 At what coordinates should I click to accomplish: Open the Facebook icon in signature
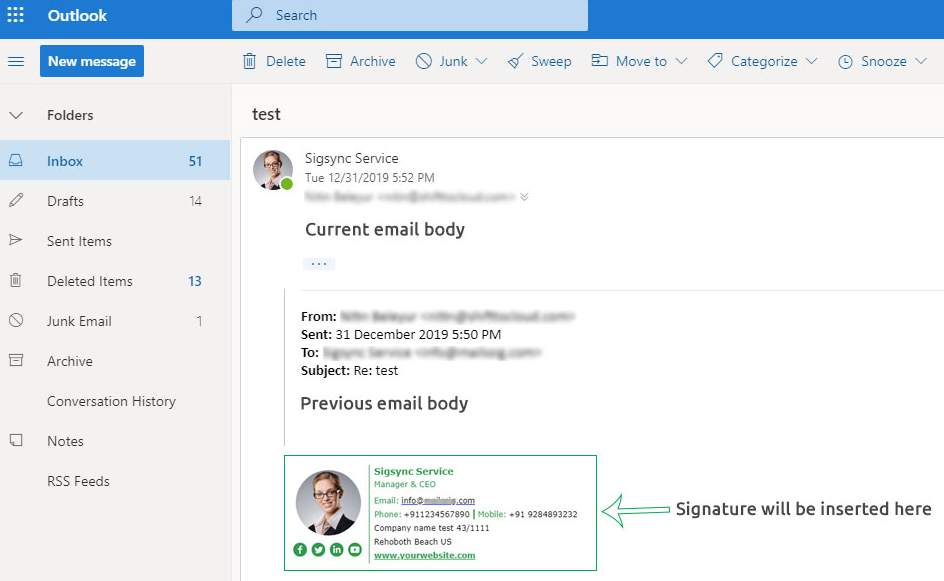[x=300, y=549]
